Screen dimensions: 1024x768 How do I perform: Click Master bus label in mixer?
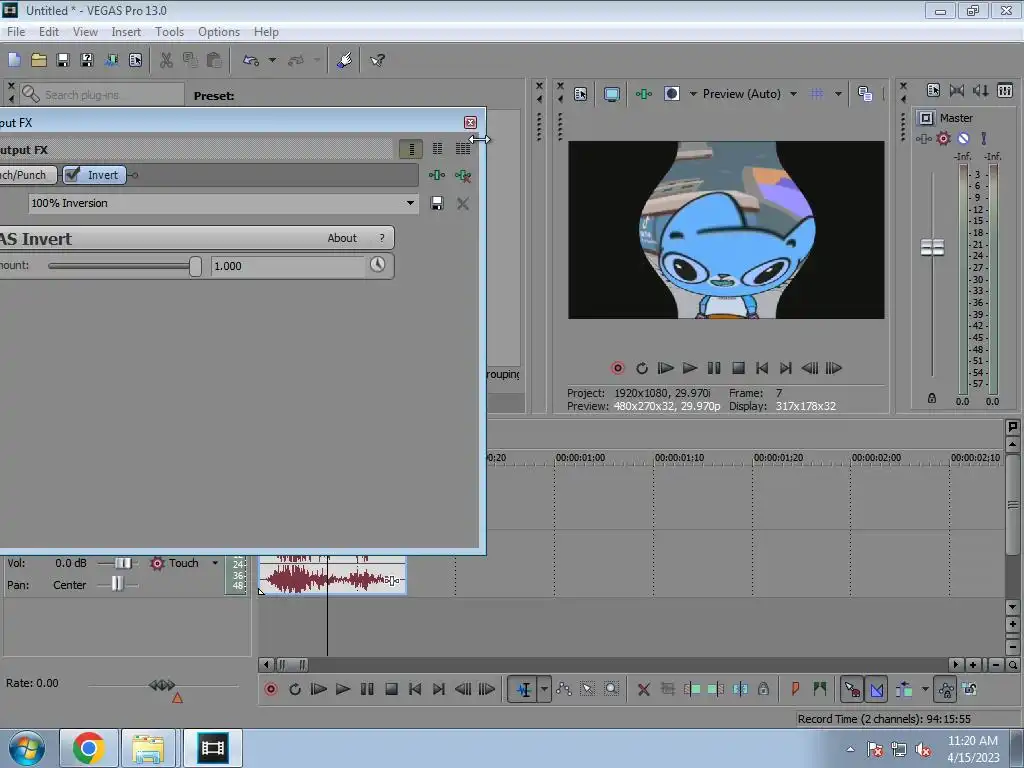[x=956, y=118]
